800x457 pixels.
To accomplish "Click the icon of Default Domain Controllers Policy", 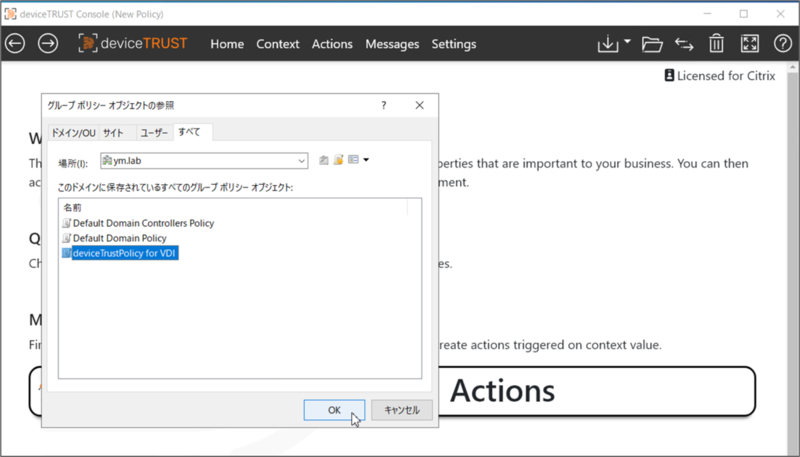I will pyautogui.click(x=66, y=223).
